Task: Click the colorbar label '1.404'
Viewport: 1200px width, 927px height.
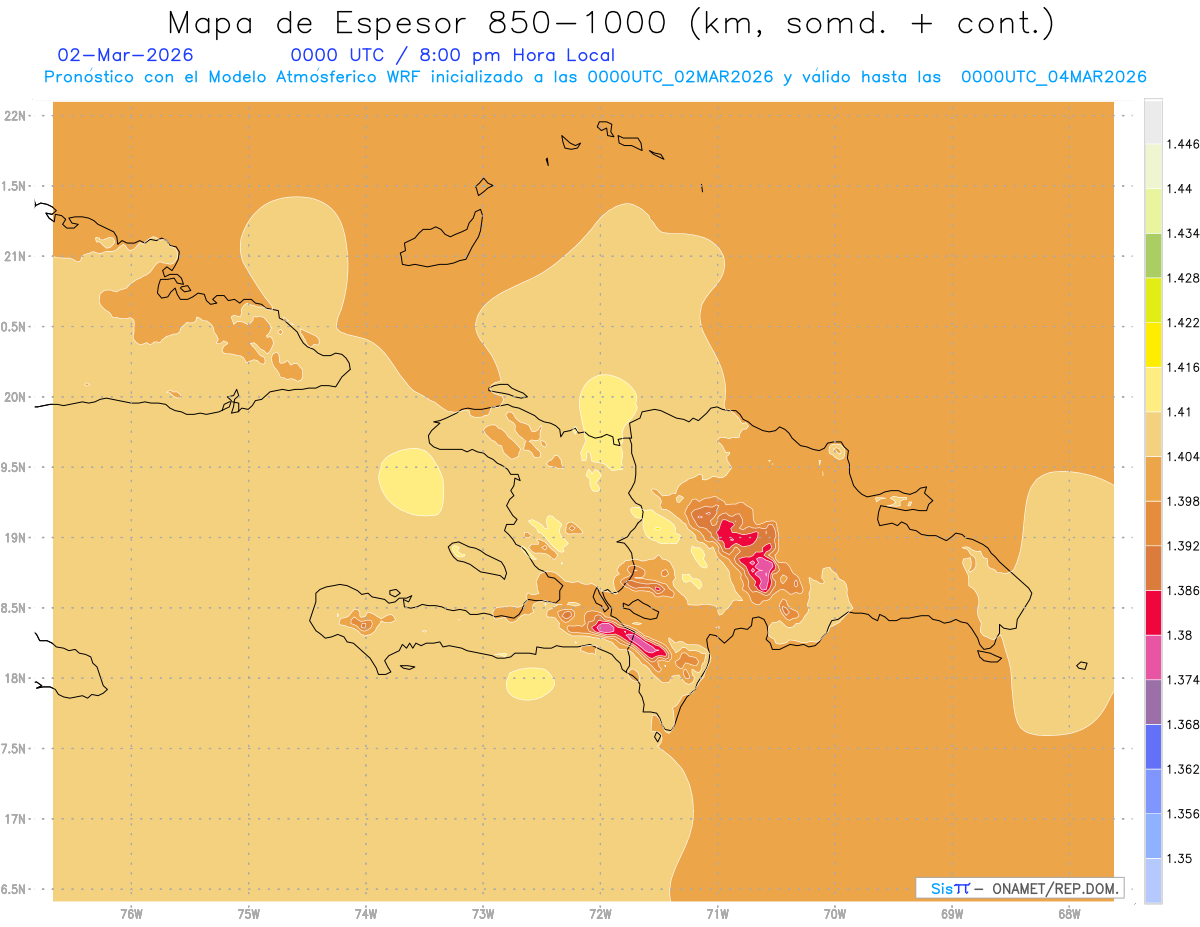Action: click(x=1183, y=456)
